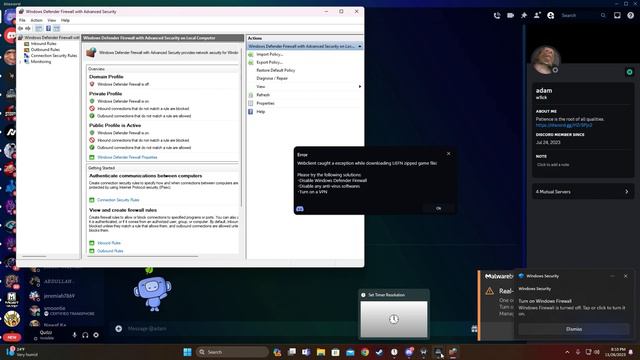The height and width of the screenshot is (360, 640).
Task: Open Microsoft Teams from the taskbar
Action: click(x=306, y=352)
